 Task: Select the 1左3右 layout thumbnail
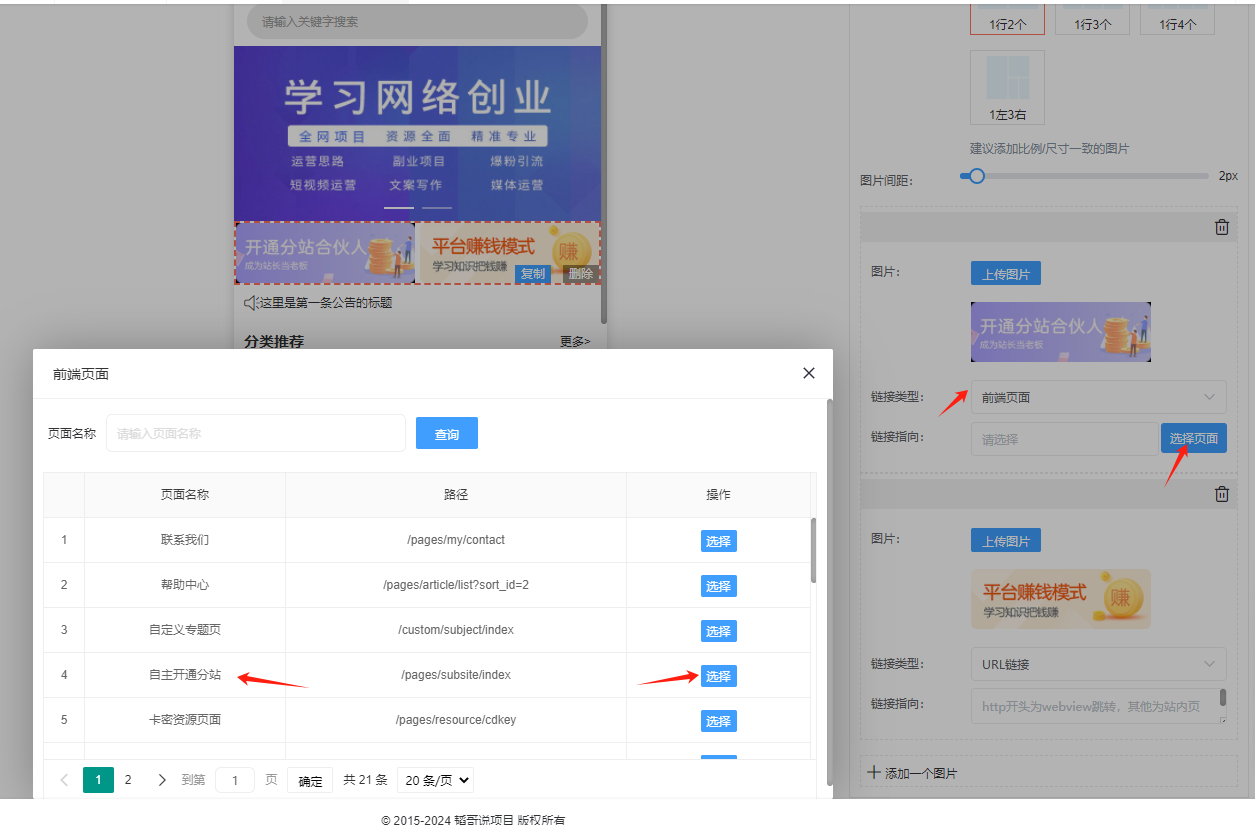(1007, 88)
